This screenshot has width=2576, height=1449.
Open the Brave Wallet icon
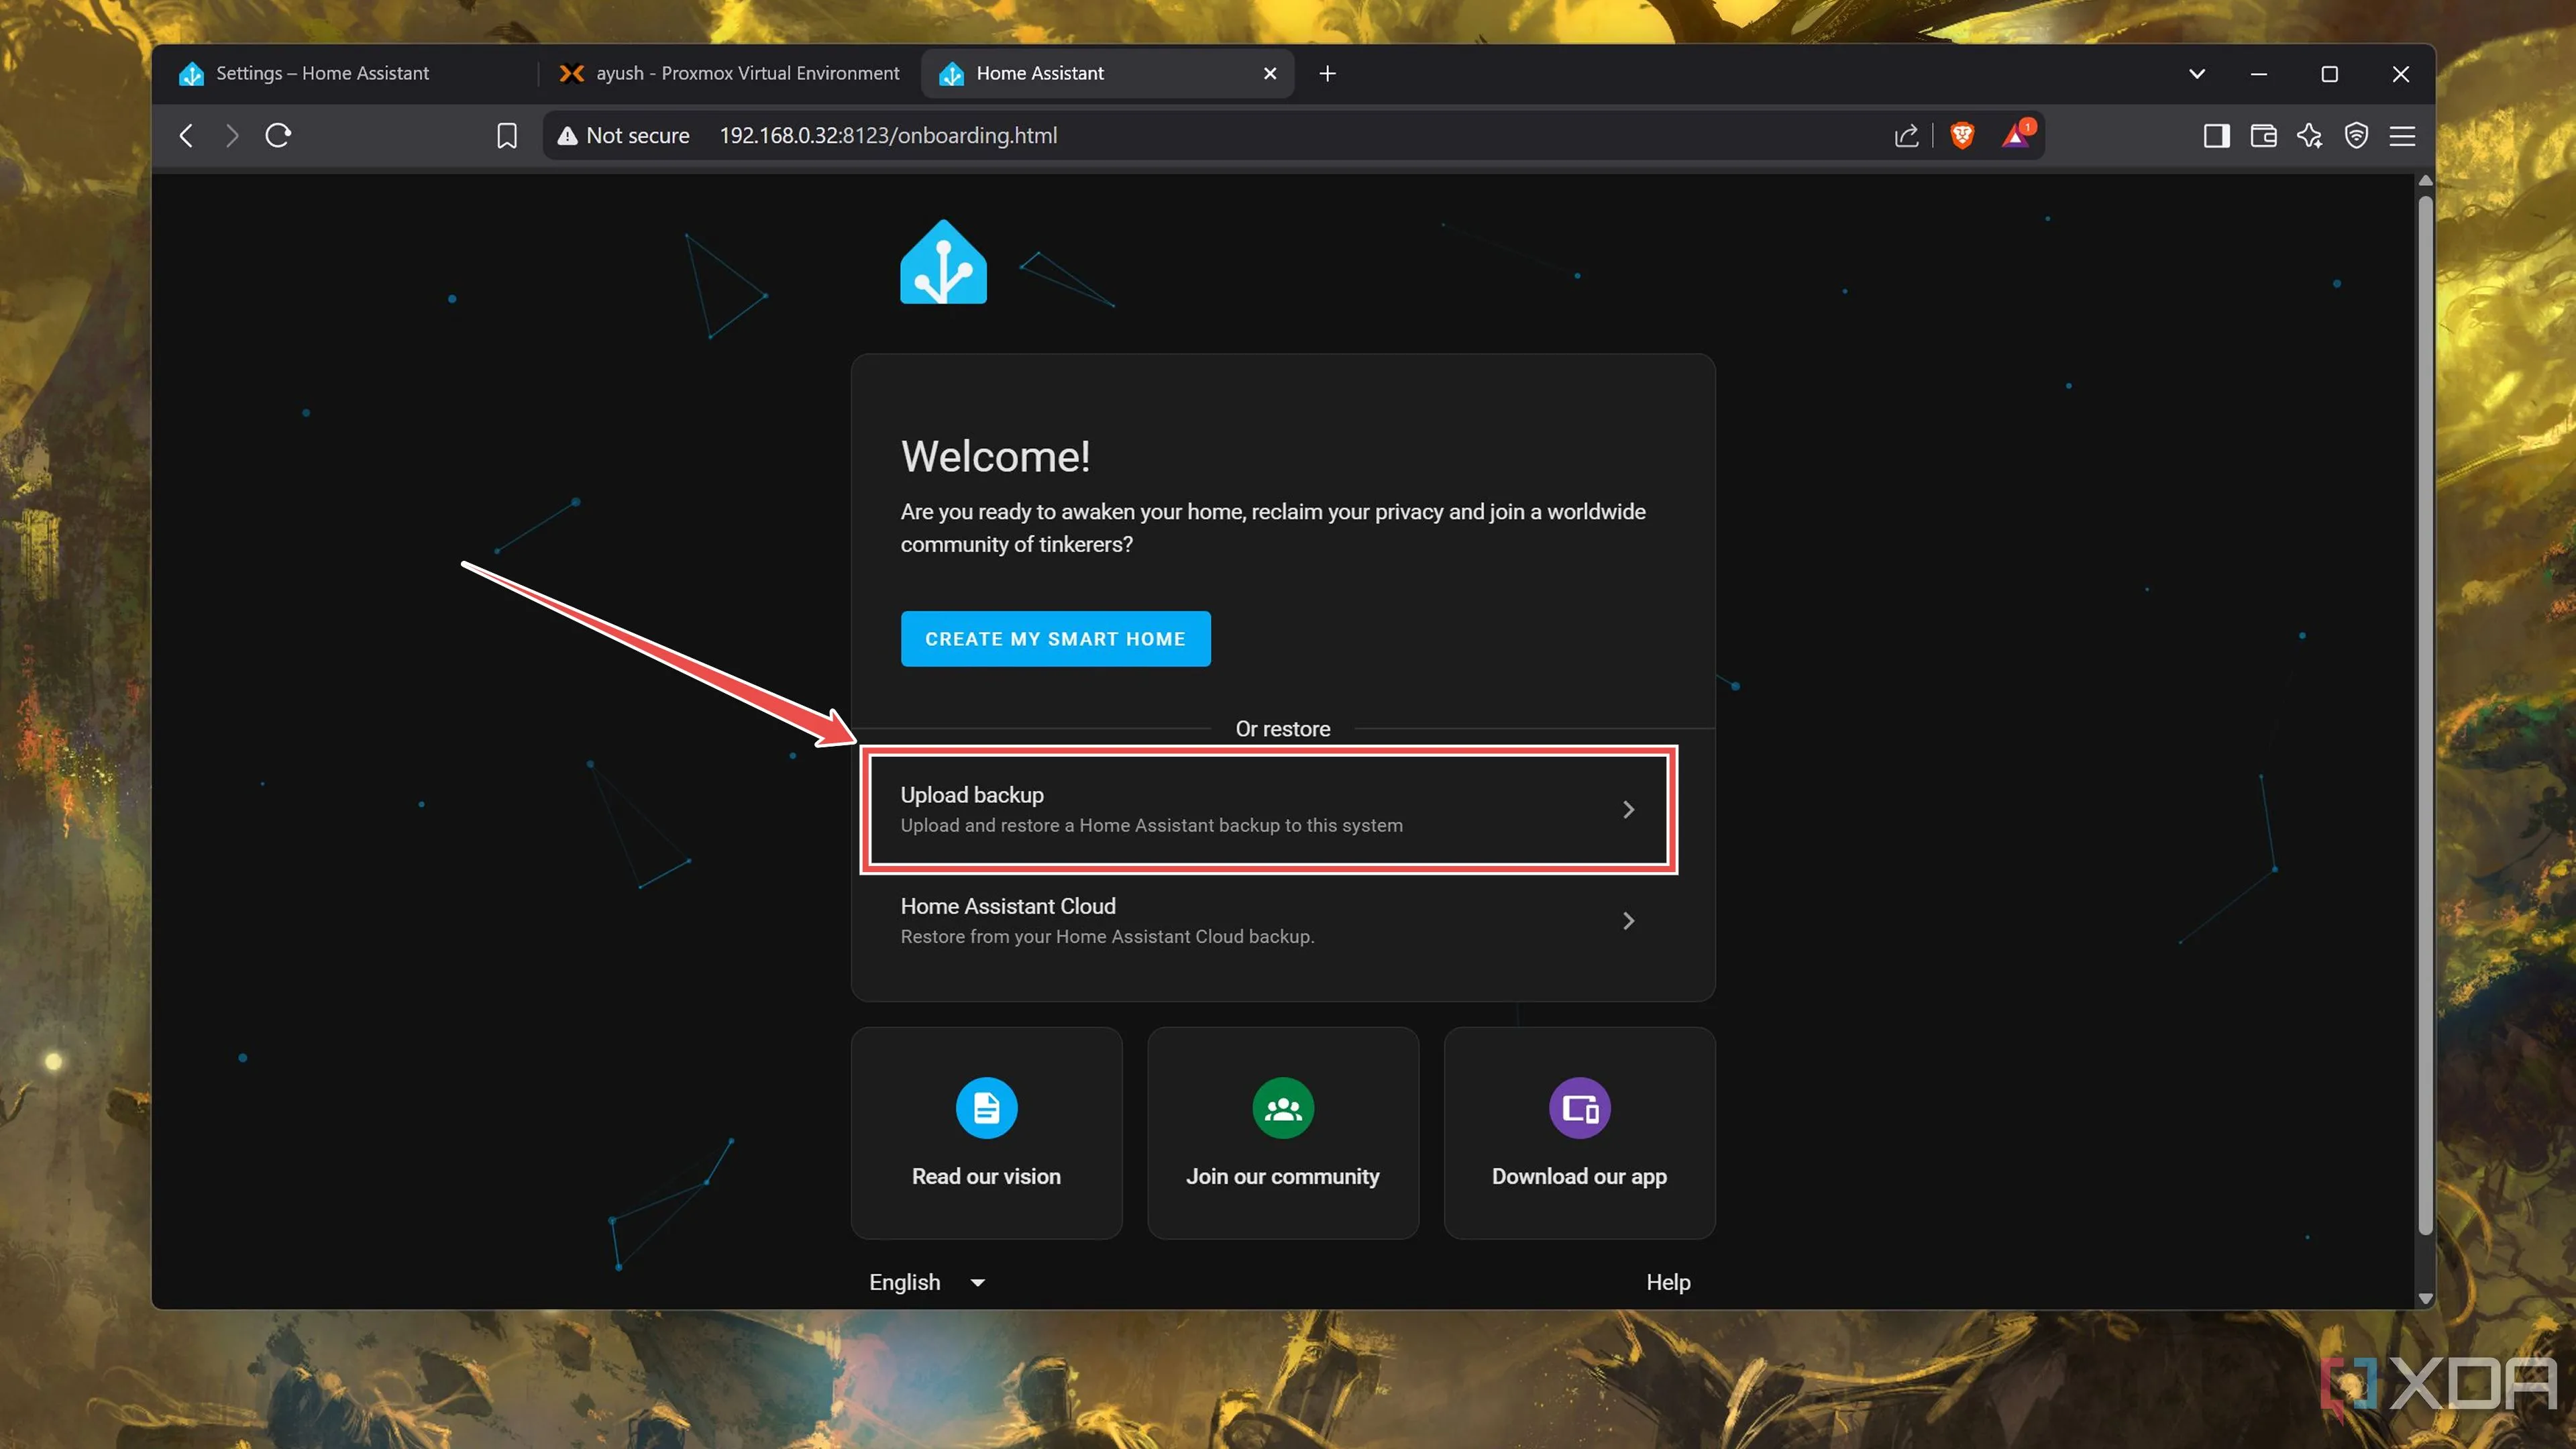tap(2263, 135)
